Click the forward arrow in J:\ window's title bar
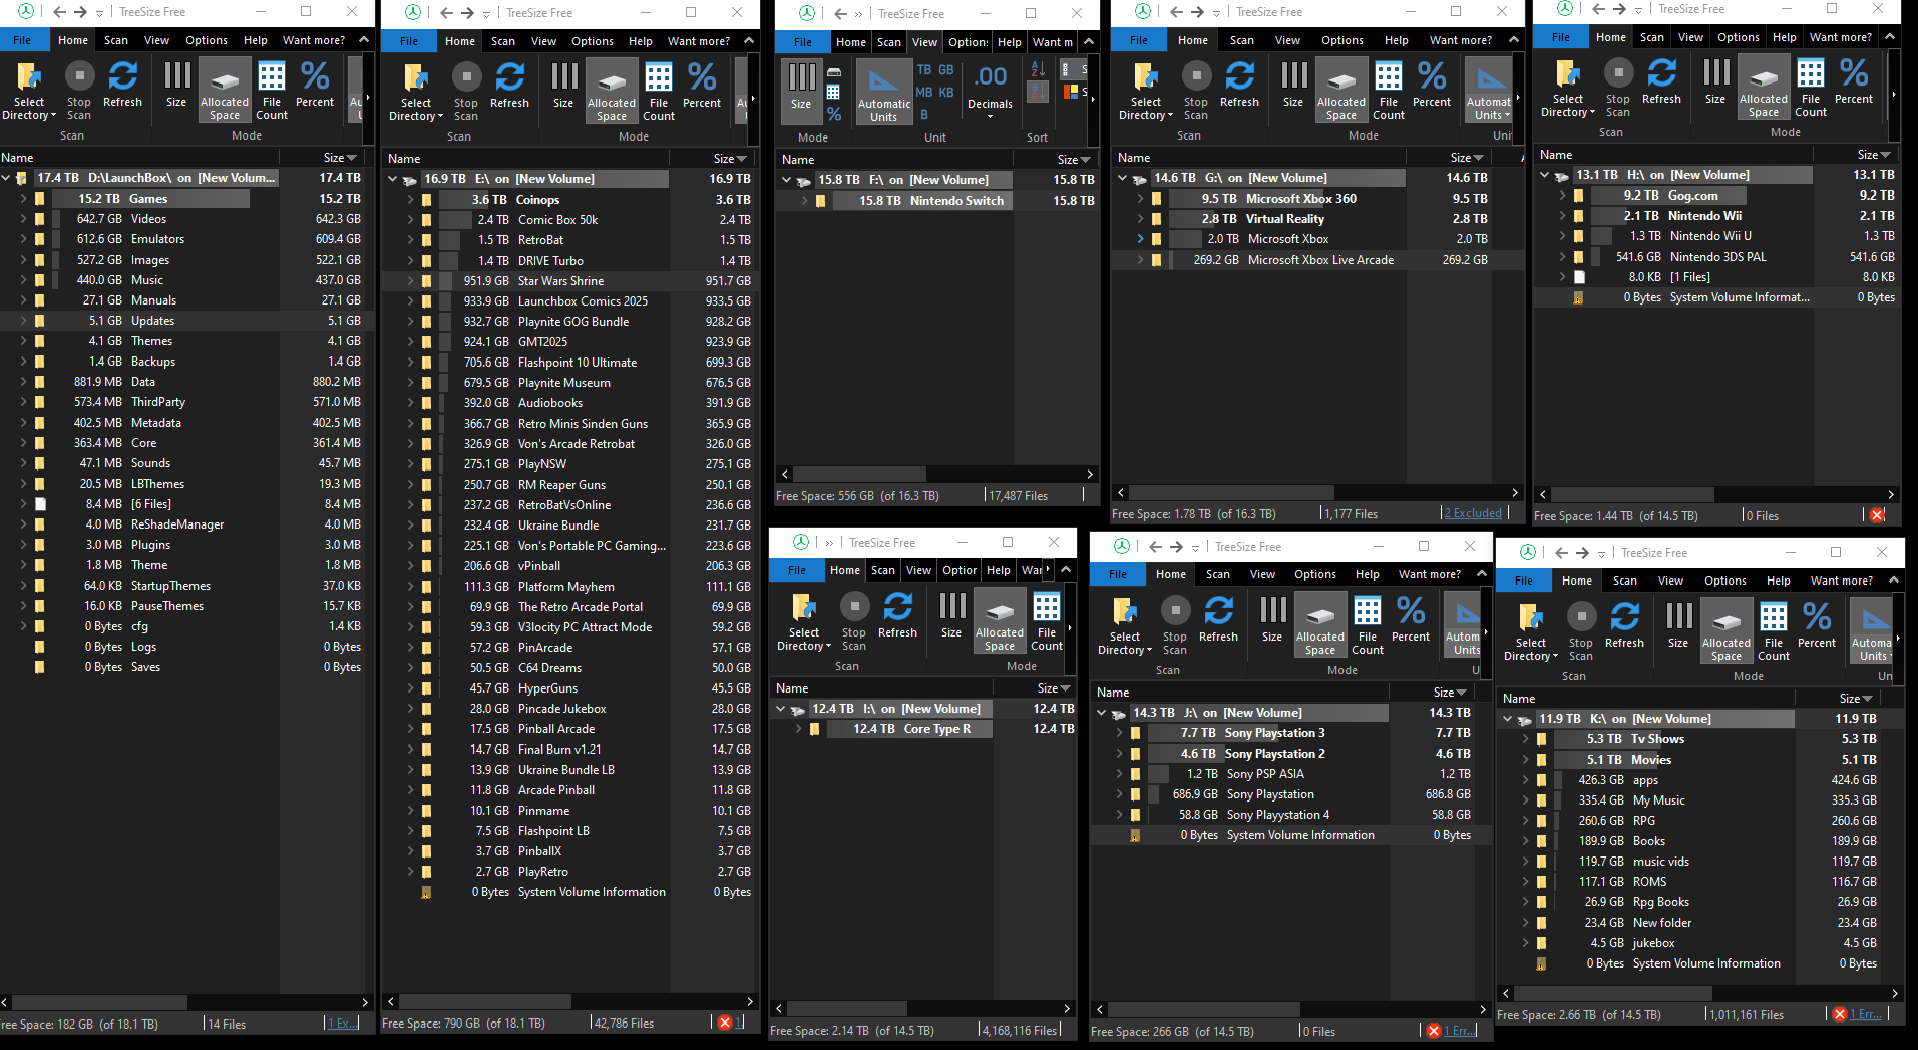This screenshot has height=1050, width=1918. [1177, 547]
